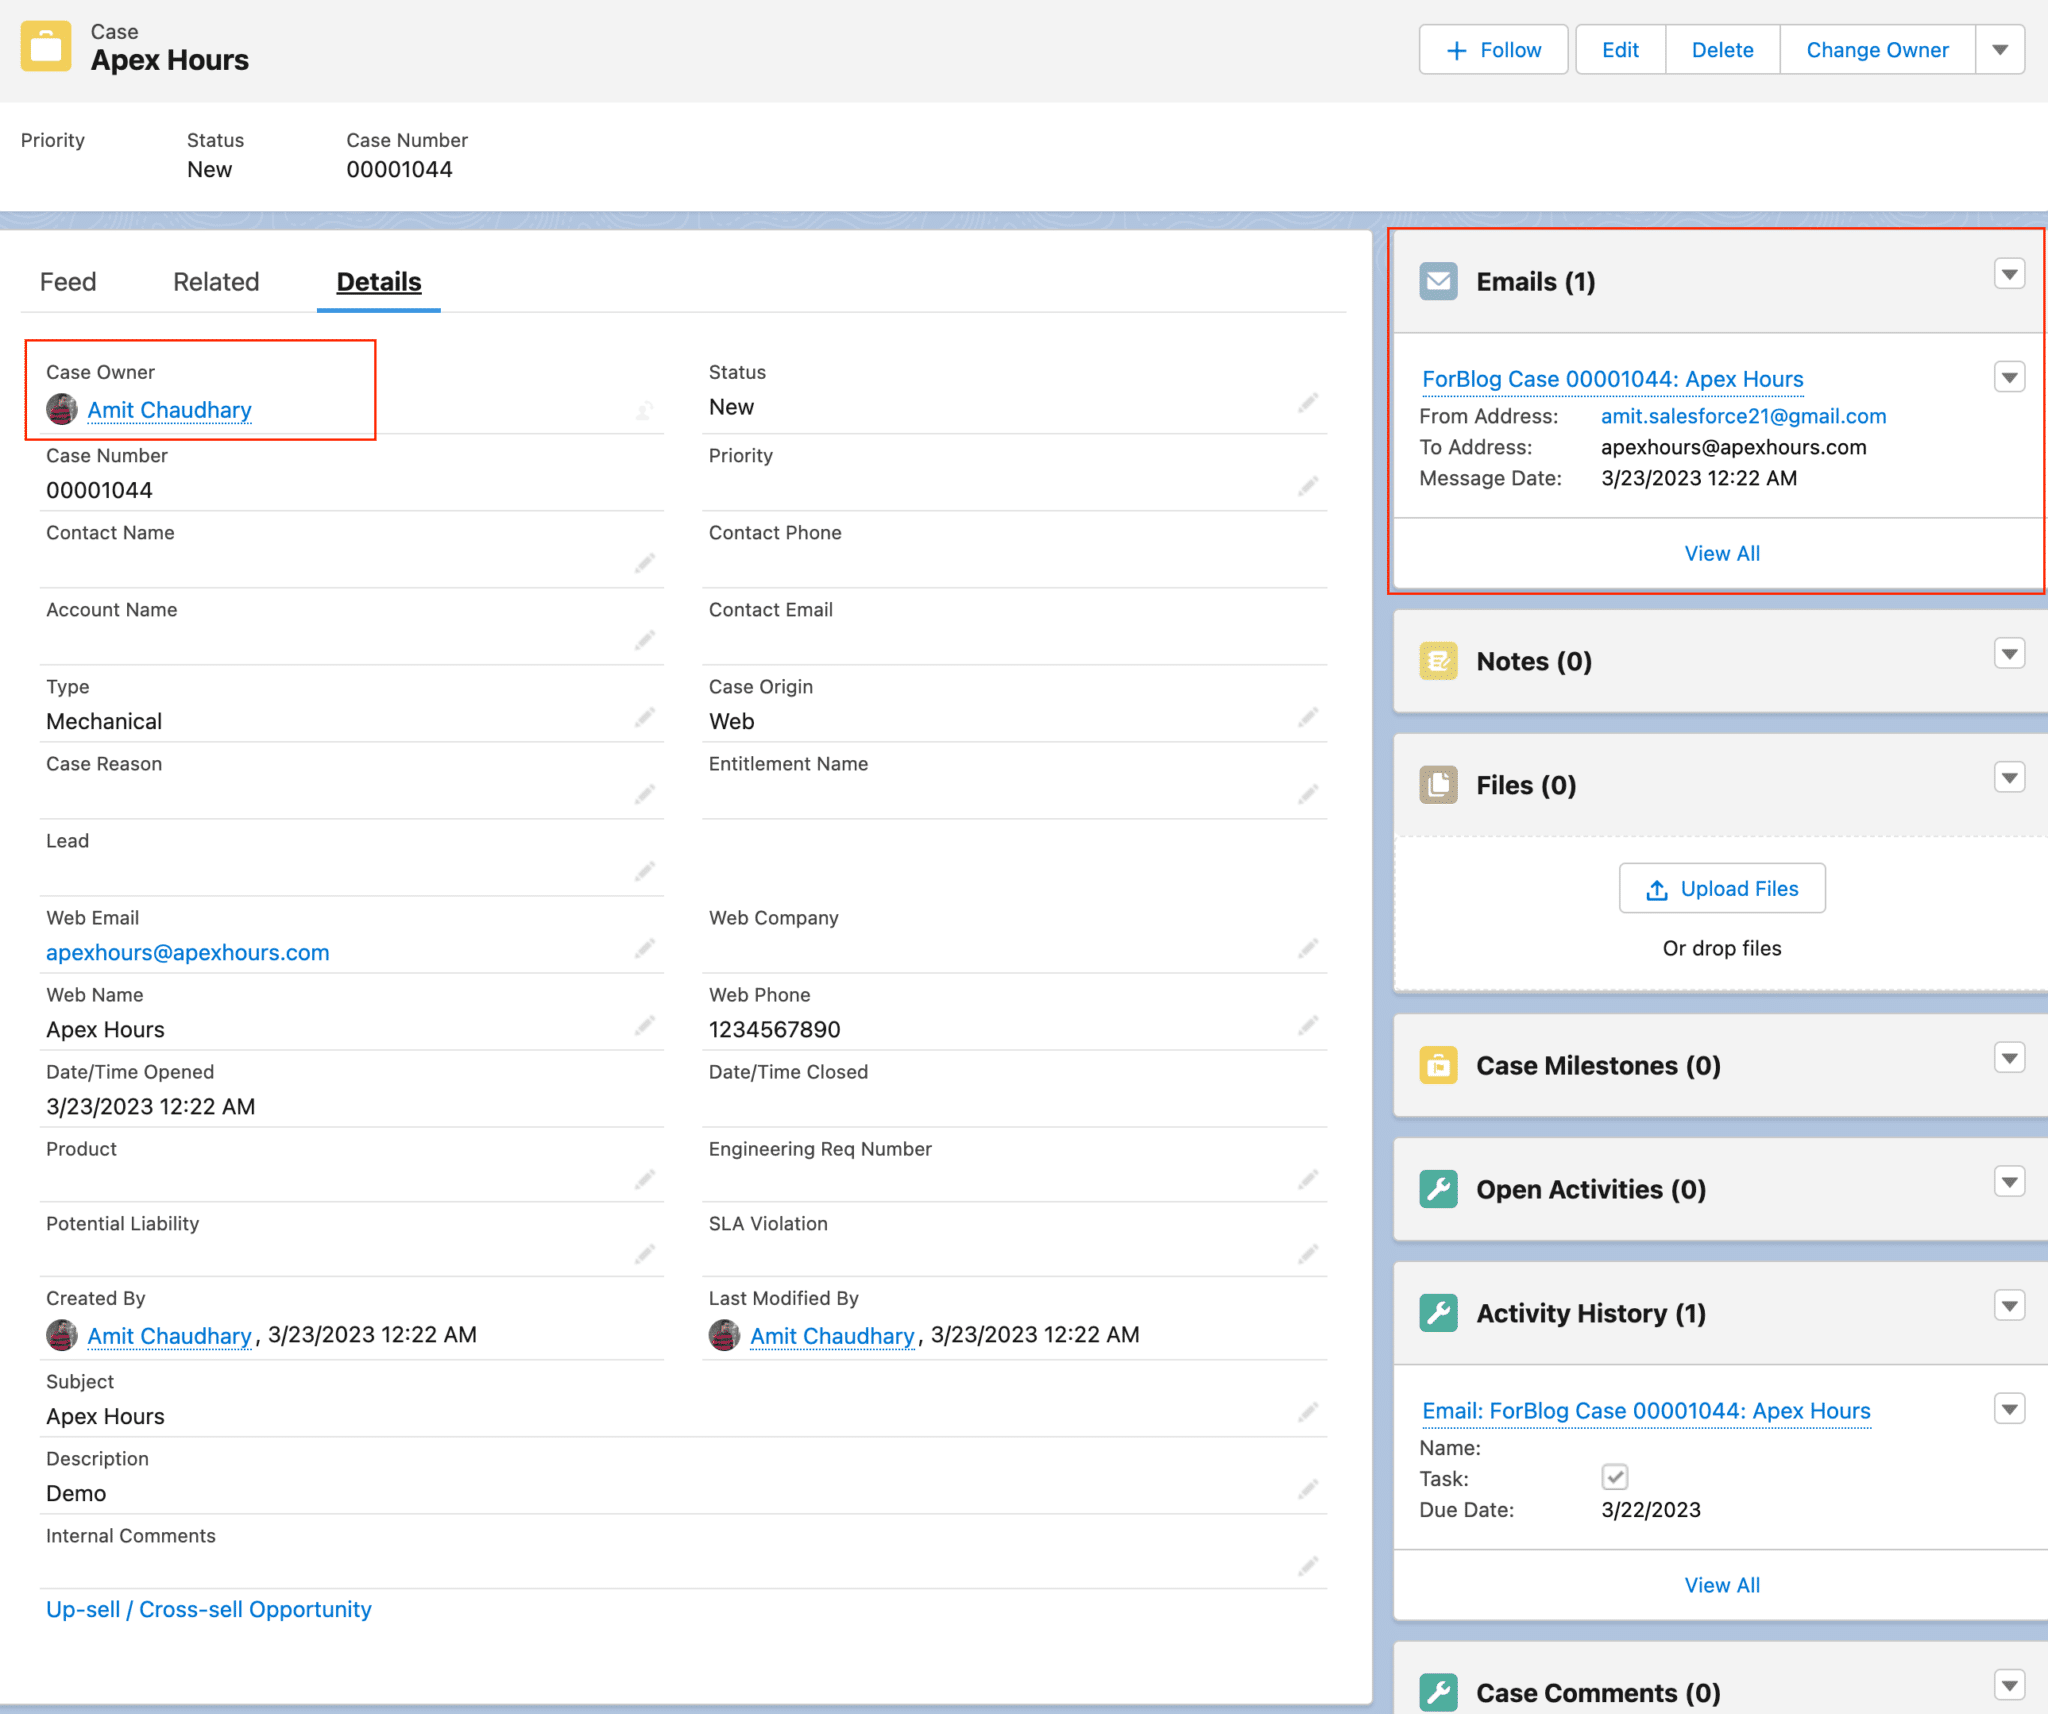
Task: Open the Emails panel dropdown menu
Action: [2010, 273]
